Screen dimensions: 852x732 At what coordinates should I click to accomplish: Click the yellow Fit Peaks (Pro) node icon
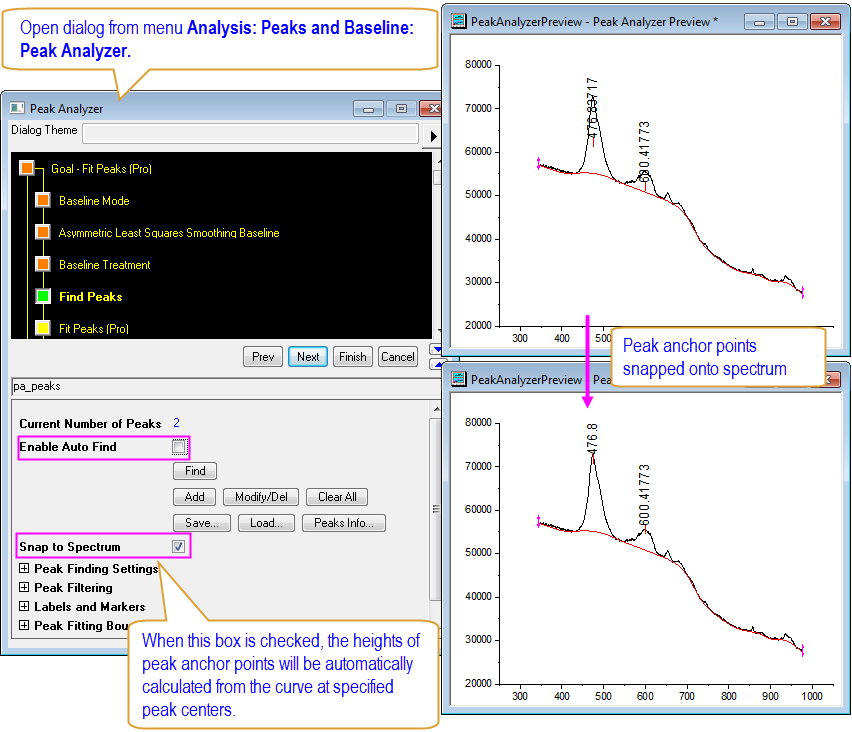pos(43,328)
